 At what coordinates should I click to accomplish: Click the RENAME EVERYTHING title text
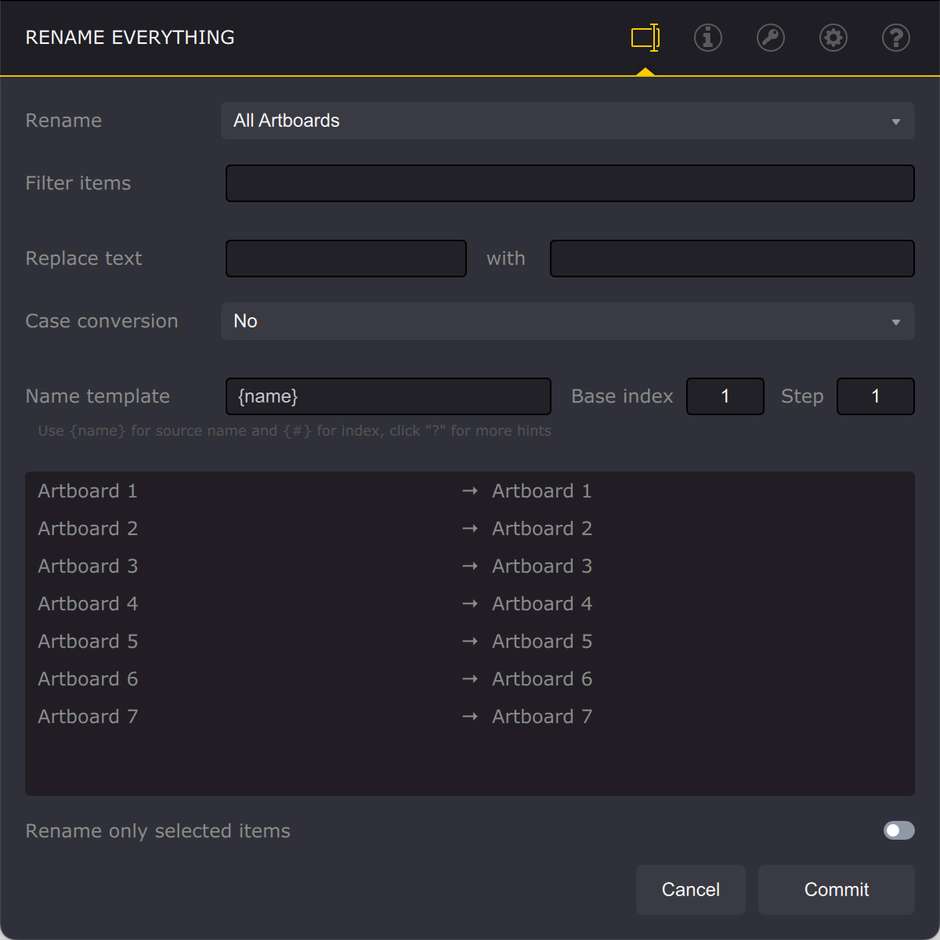130,37
